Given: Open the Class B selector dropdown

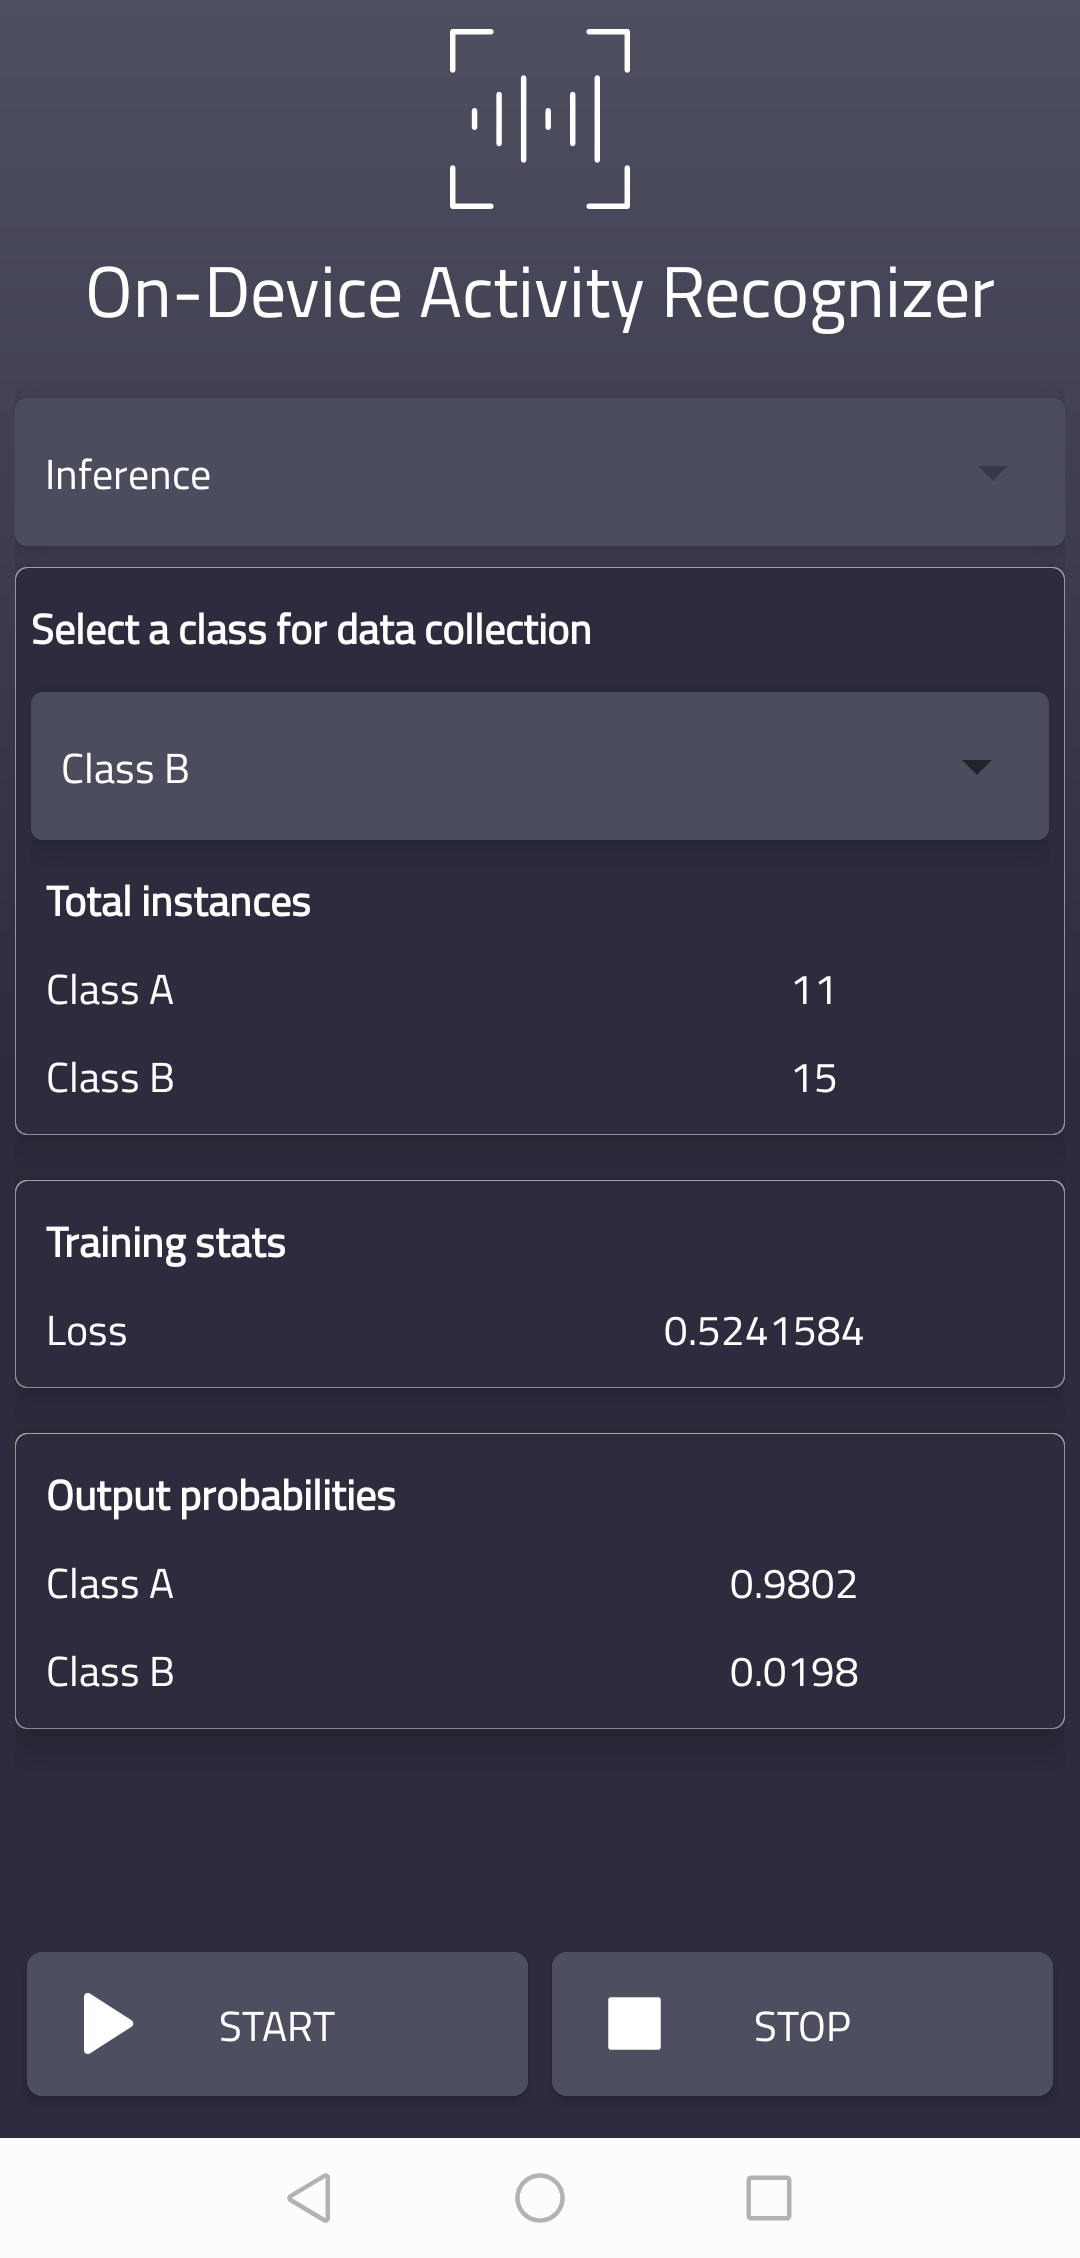Looking at the screenshot, I should pos(540,765).
